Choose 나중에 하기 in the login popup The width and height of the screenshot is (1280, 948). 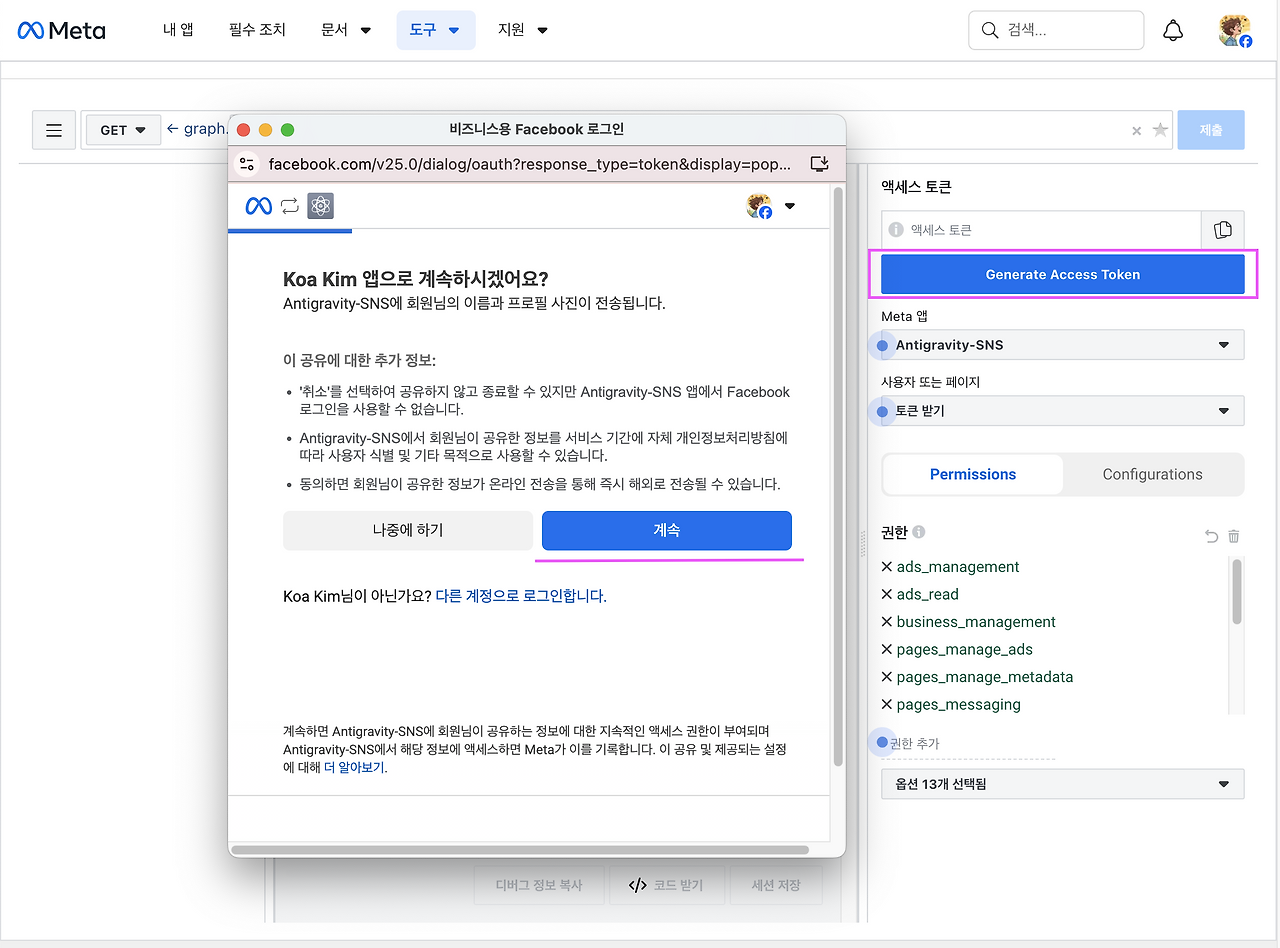408,531
